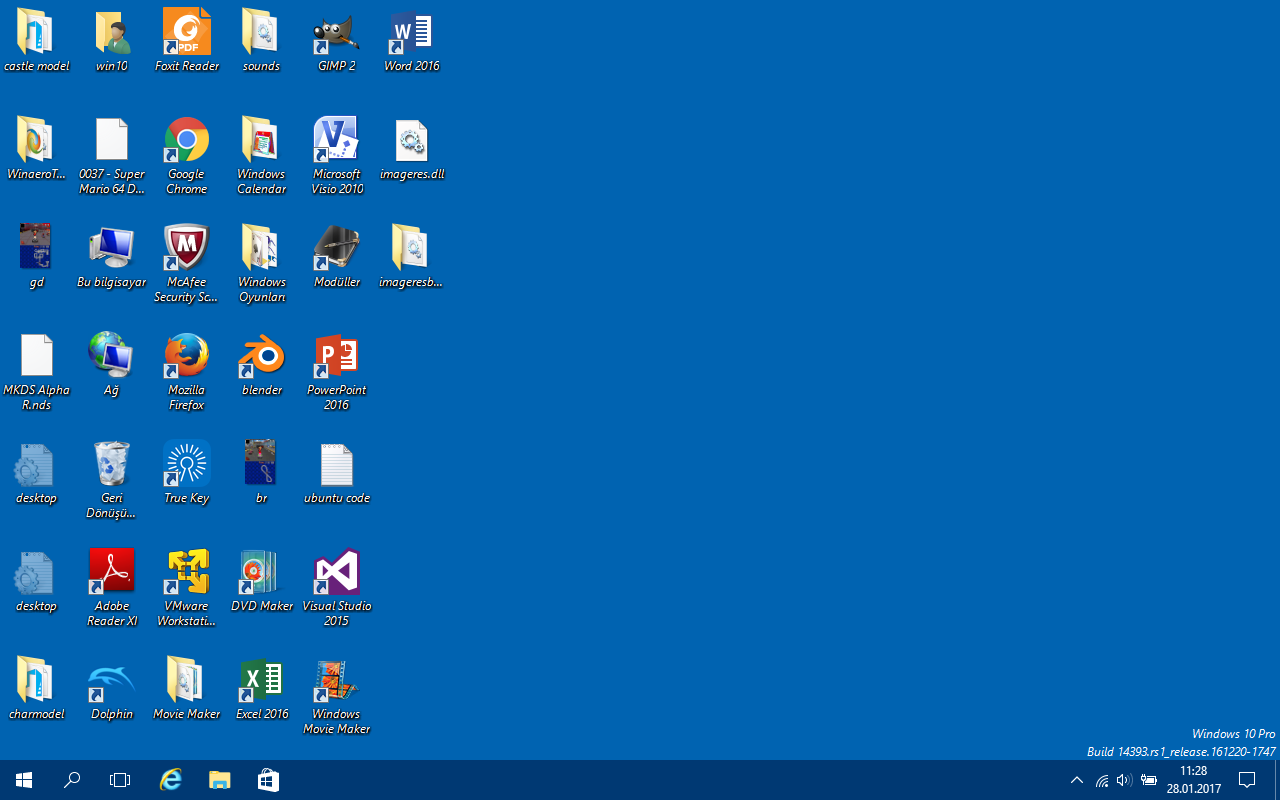Open the Action Center notifications
1280x800 pixels.
coord(1247,780)
